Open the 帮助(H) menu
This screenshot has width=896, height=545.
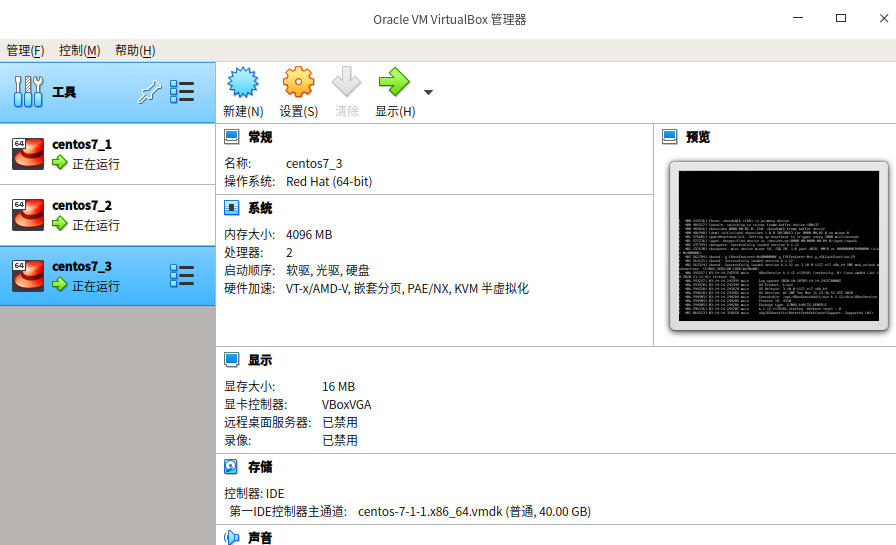(x=135, y=50)
